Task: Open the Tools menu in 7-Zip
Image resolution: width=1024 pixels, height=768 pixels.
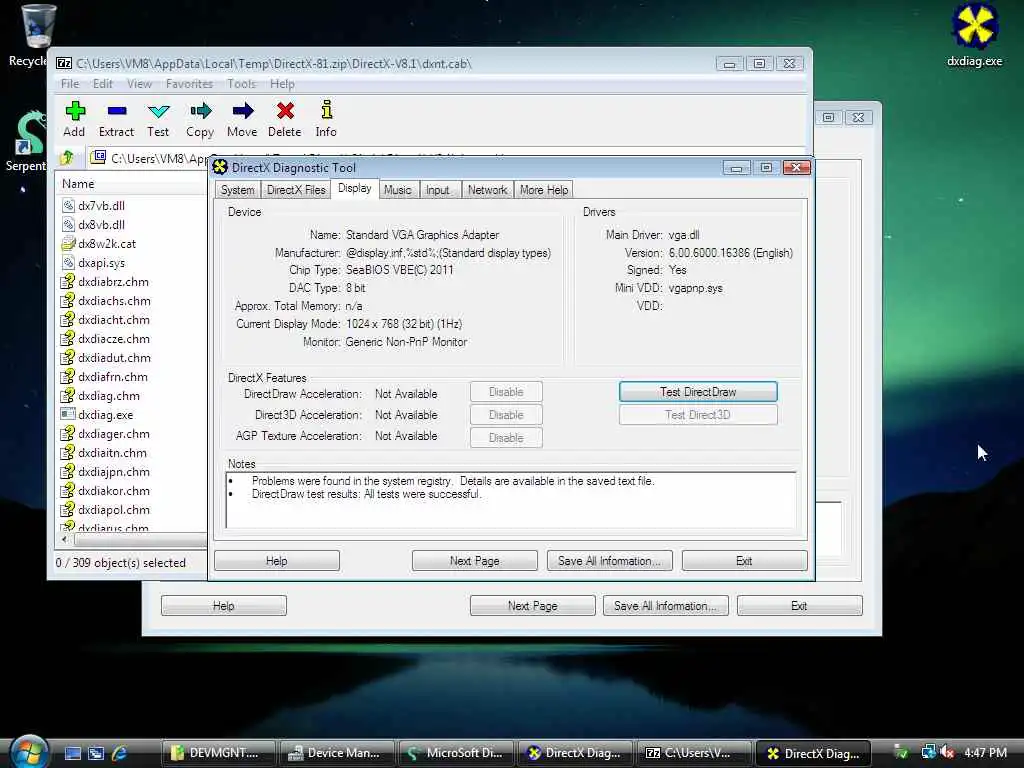Action: (242, 84)
